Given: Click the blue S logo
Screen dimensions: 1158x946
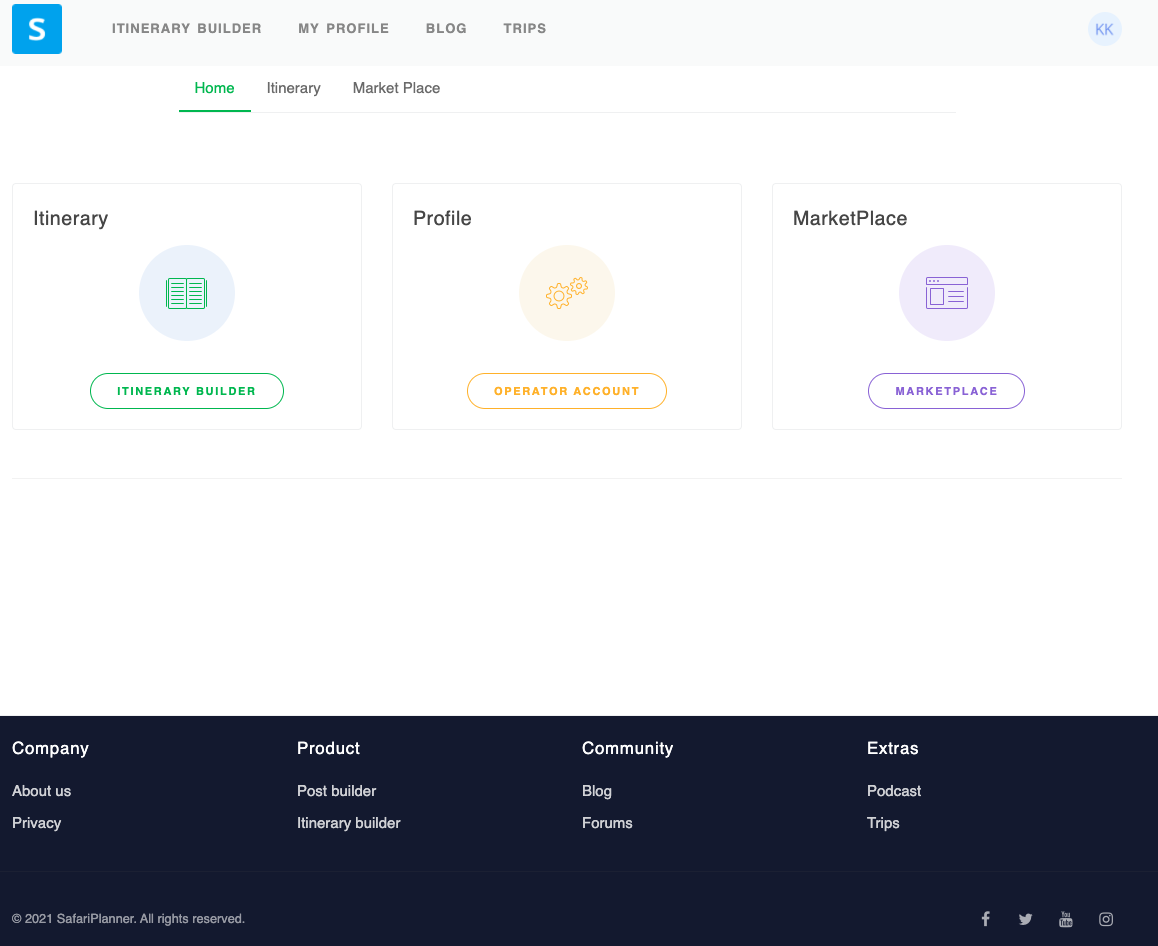Looking at the screenshot, I should tap(37, 29).
